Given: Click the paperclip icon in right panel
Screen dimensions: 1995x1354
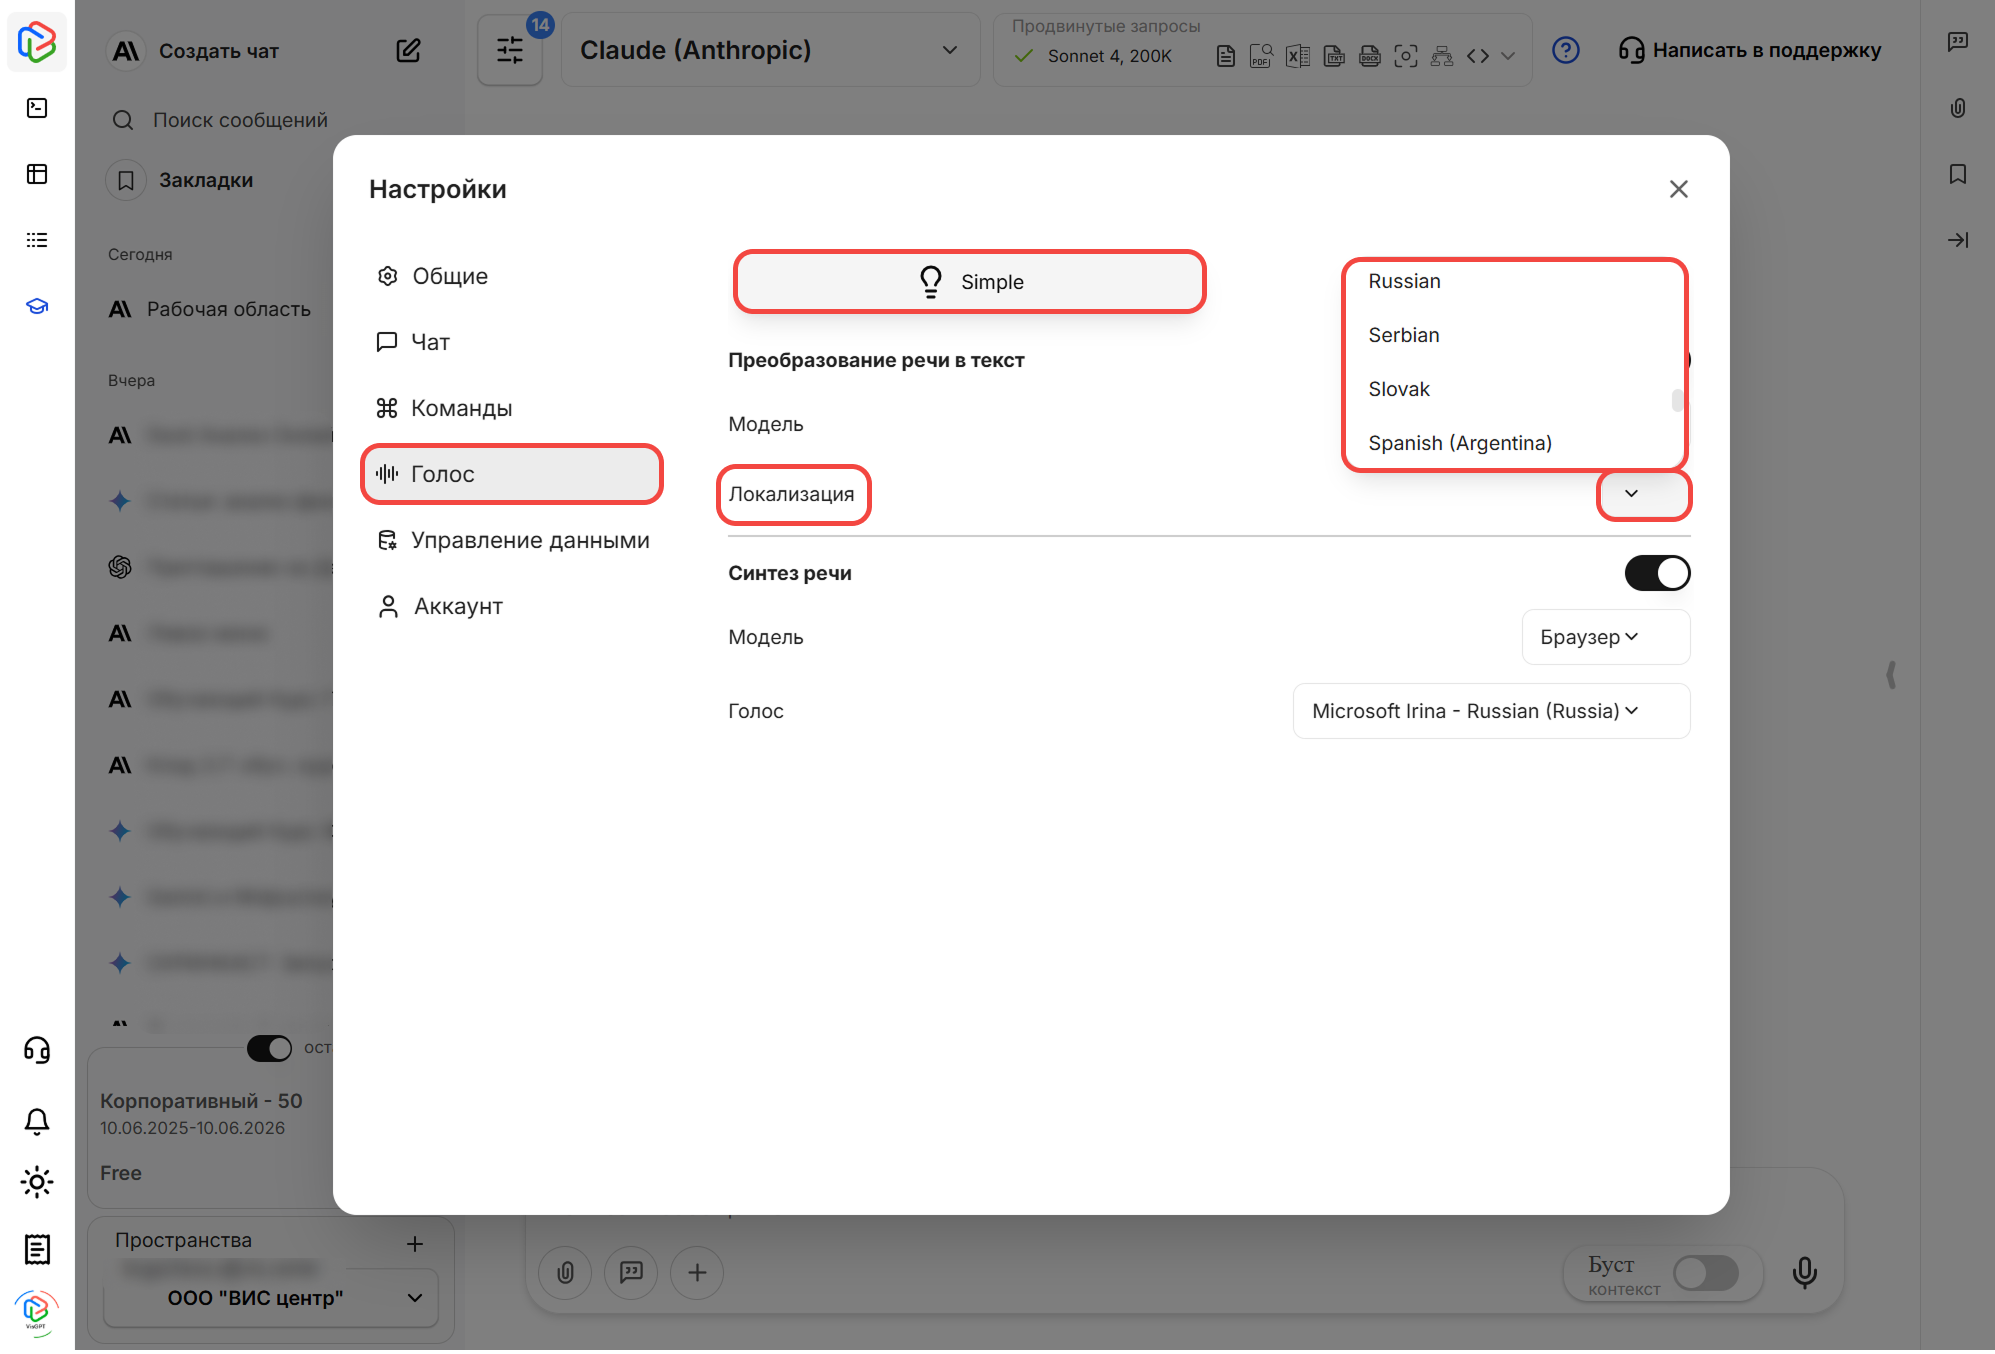Looking at the screenshot, I should tap(1958, 108).
